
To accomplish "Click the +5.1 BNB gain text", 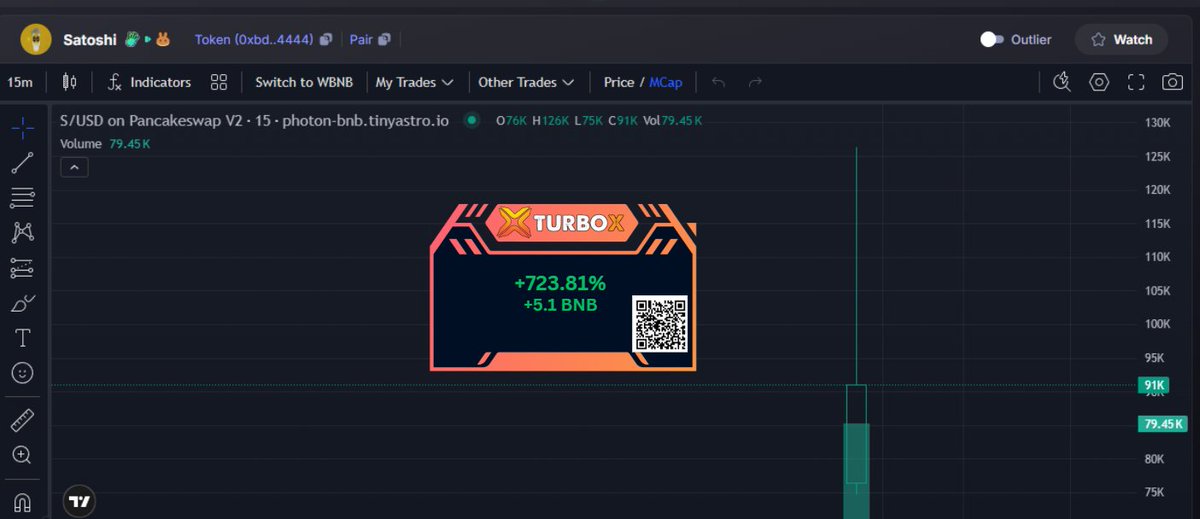I will 560,305.
